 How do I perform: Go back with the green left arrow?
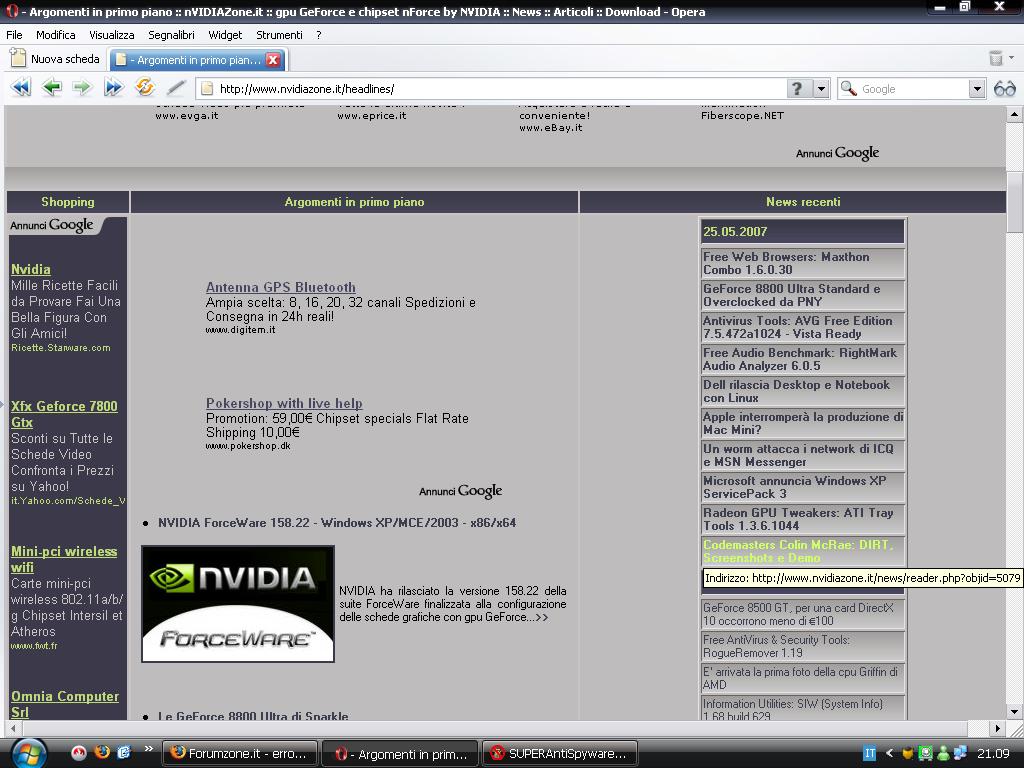click(52, 88)
